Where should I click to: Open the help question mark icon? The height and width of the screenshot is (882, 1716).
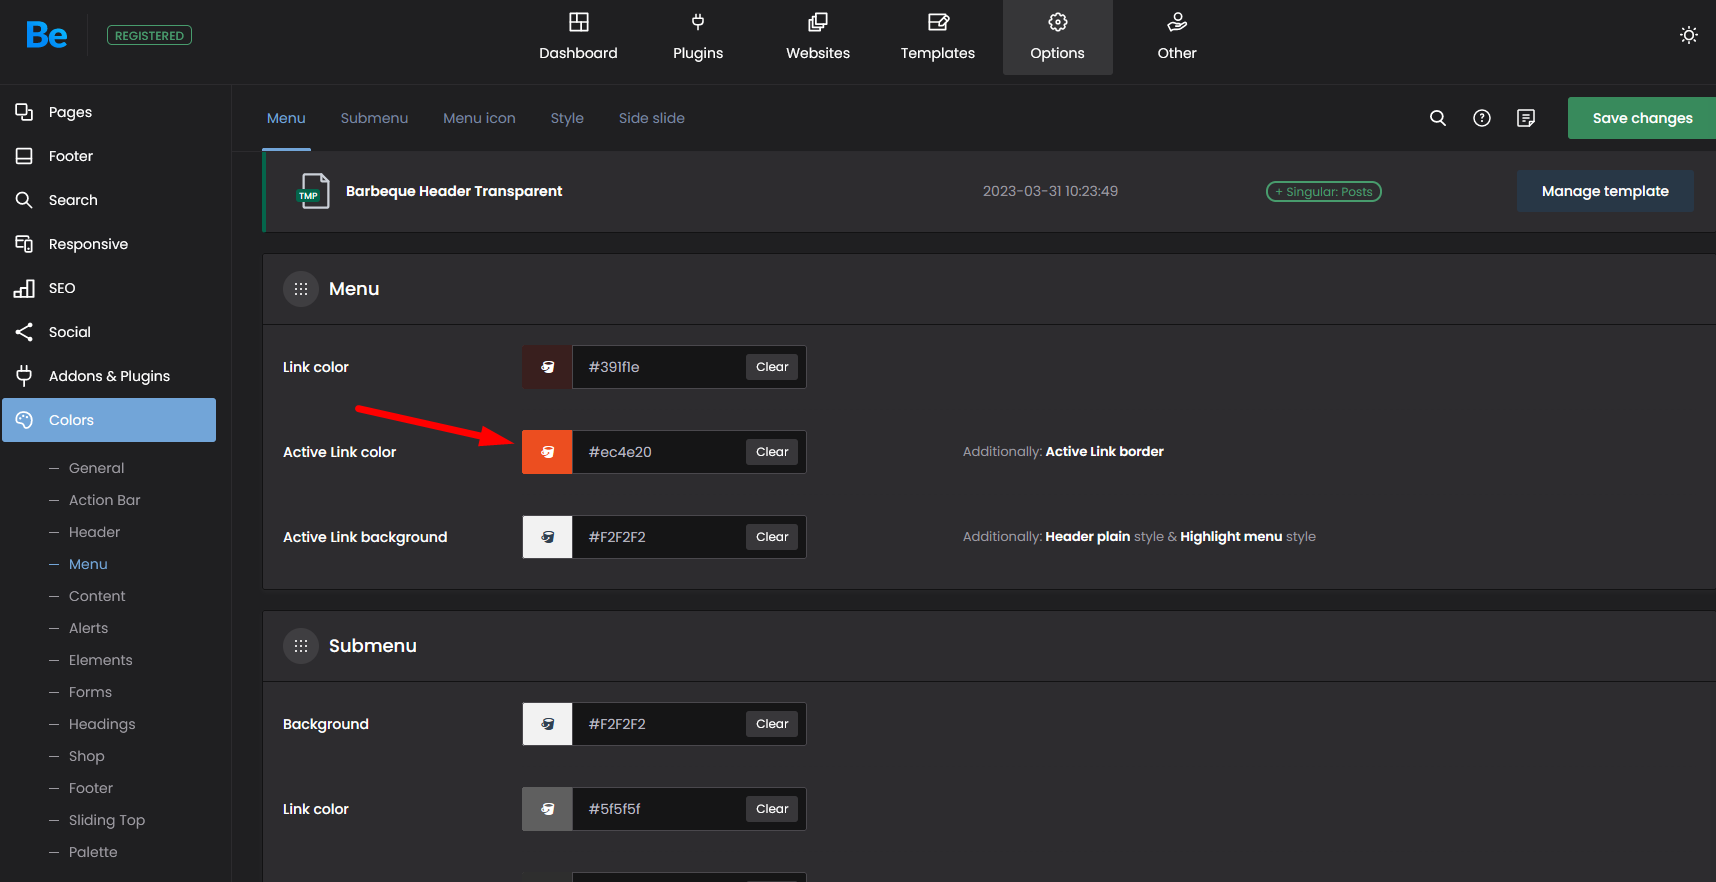(x=1482, y=118)
